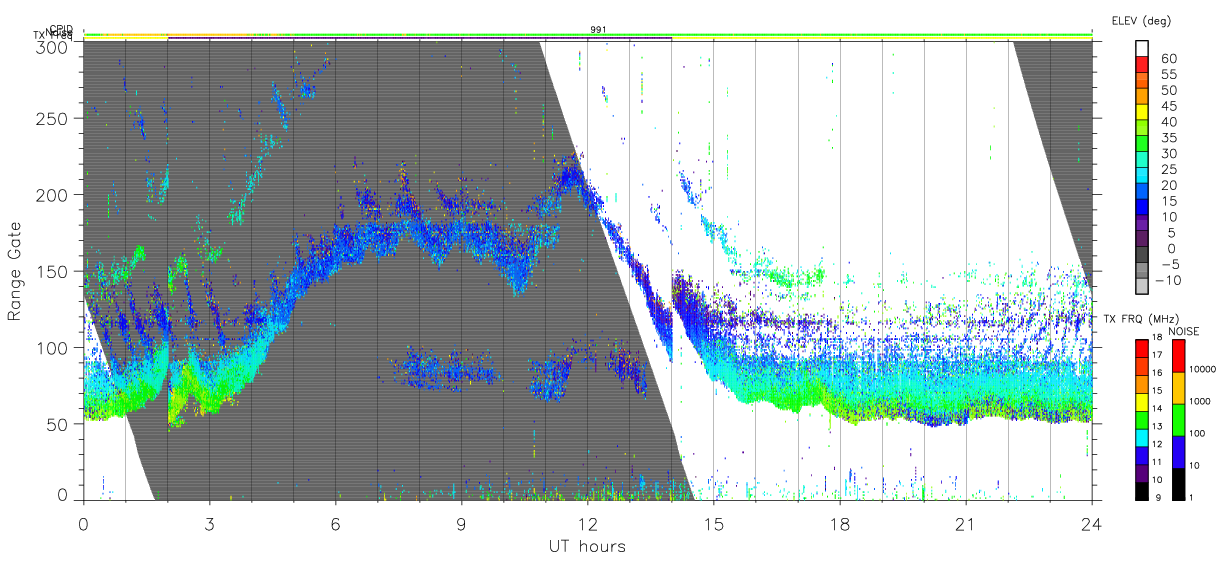Click the '3' tick label on UT hours axis

coord(209,524)
